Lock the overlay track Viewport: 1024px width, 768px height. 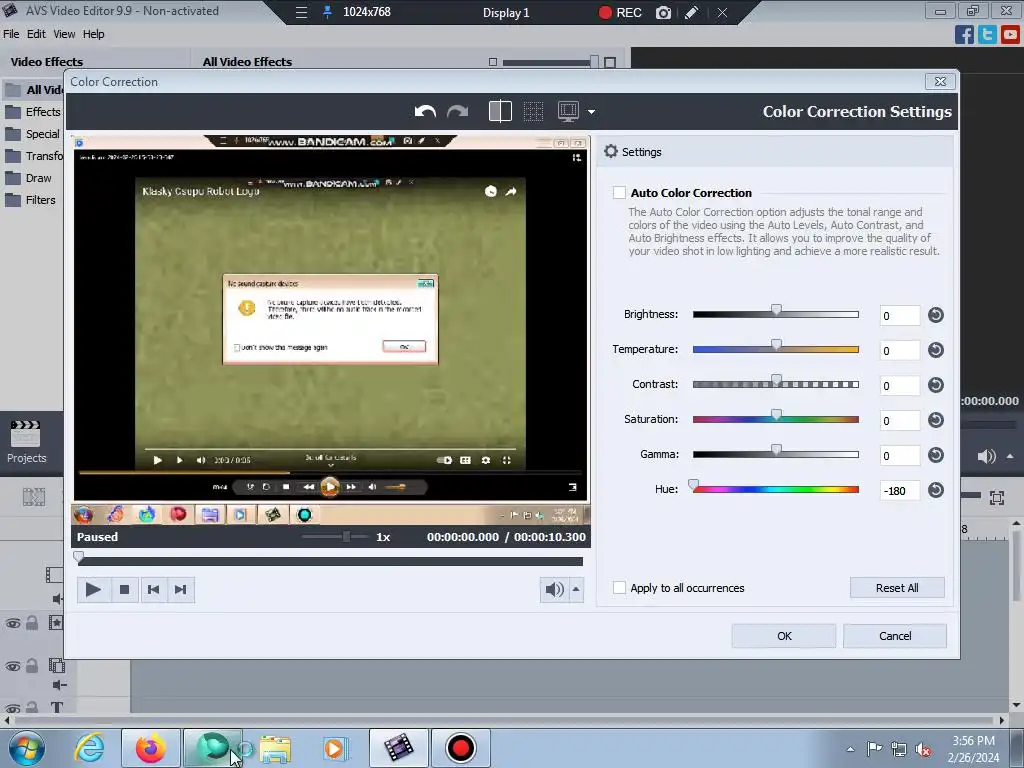point(32,665)
